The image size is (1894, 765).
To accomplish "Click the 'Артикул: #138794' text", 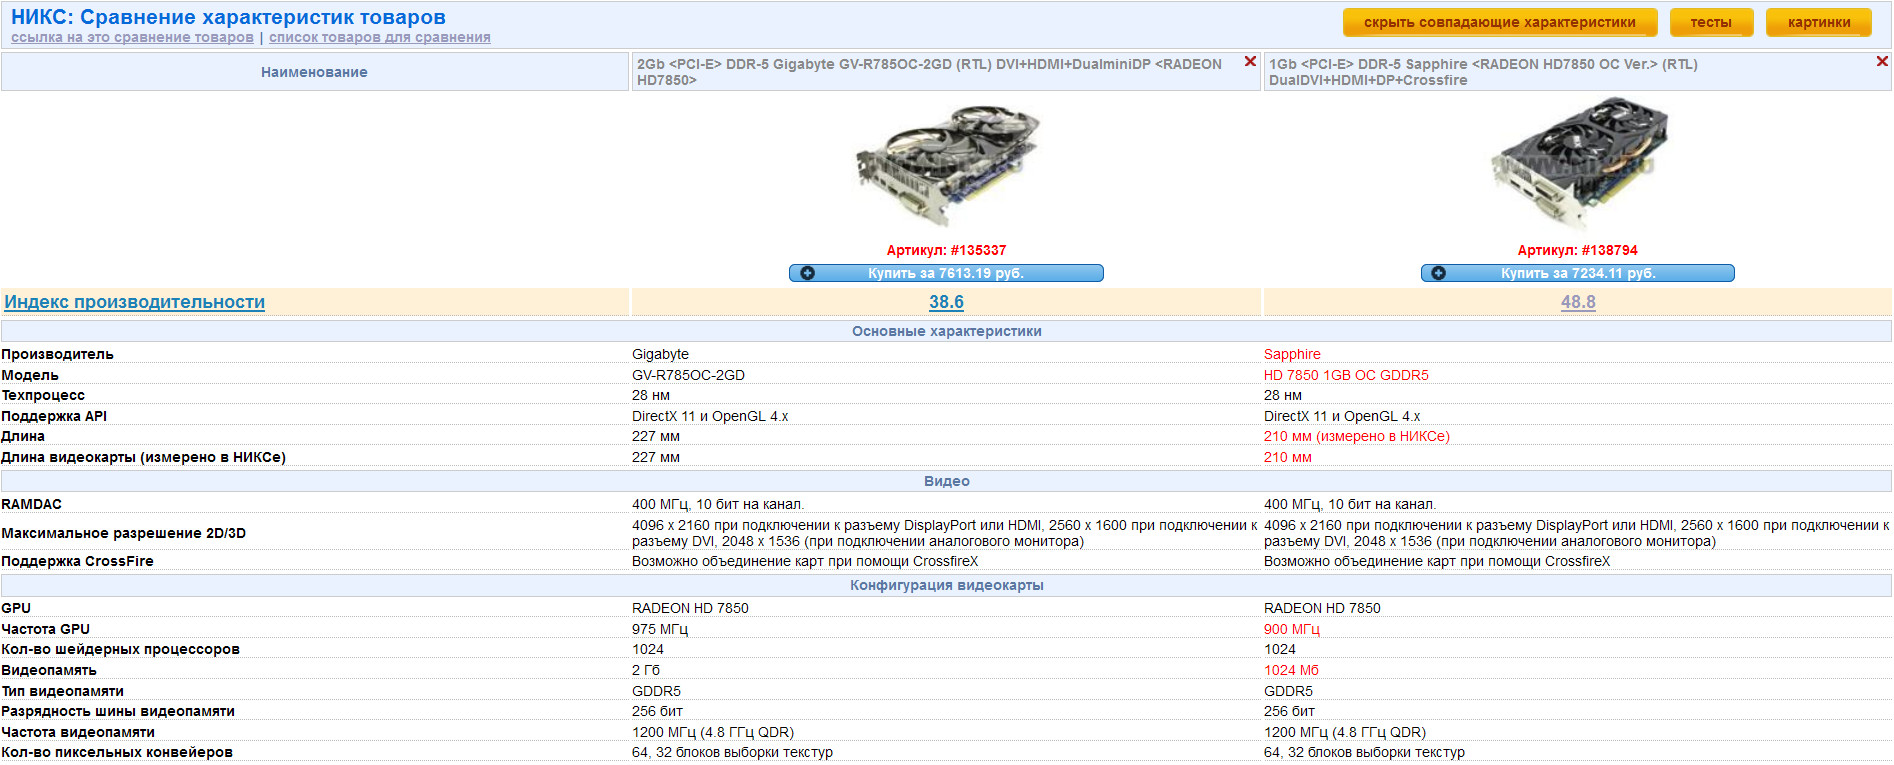I will (x=1578, y=250).
